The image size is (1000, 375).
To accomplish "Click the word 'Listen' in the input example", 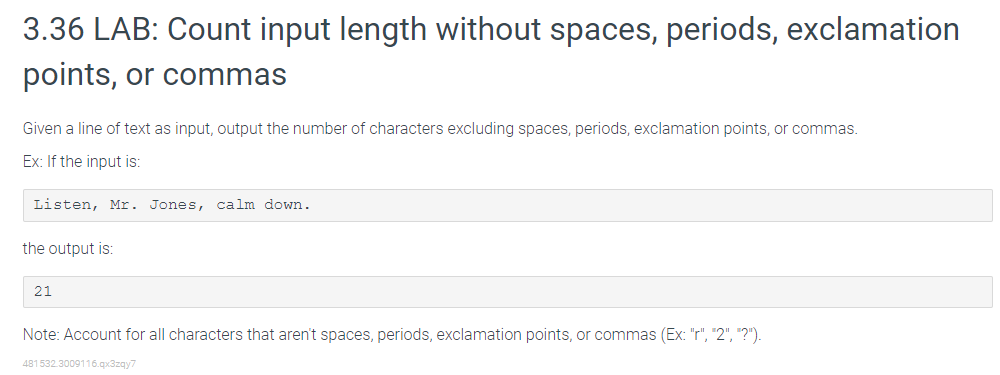I will click(62, 205).
